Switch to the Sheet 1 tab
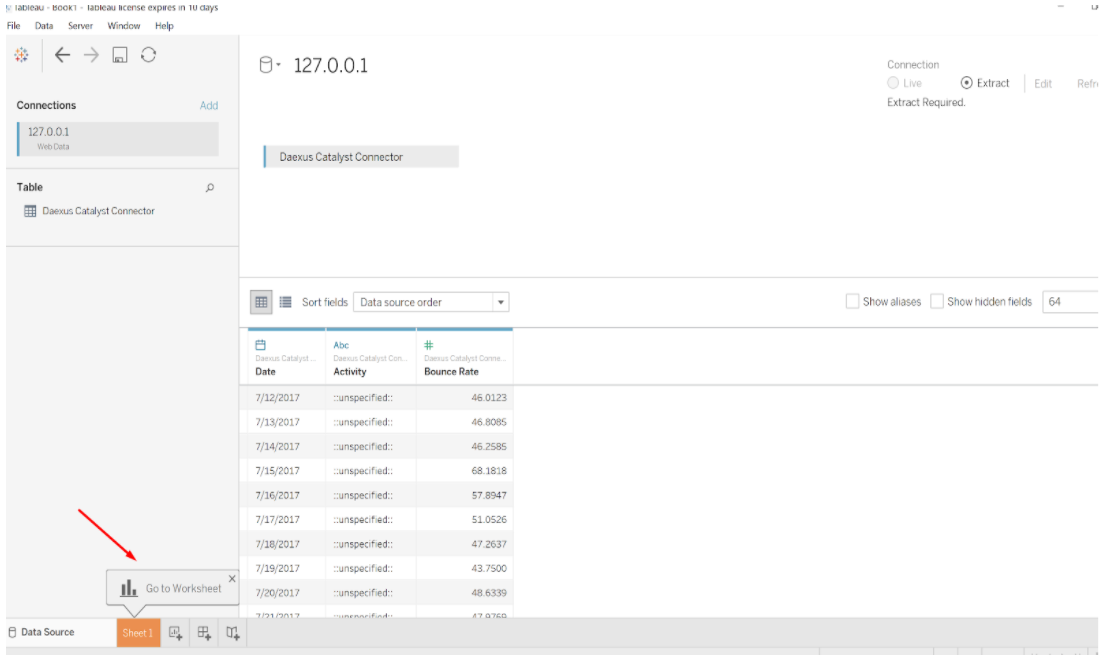The height and width of the screenshot is (660, 1118). (x=138, y=633)
